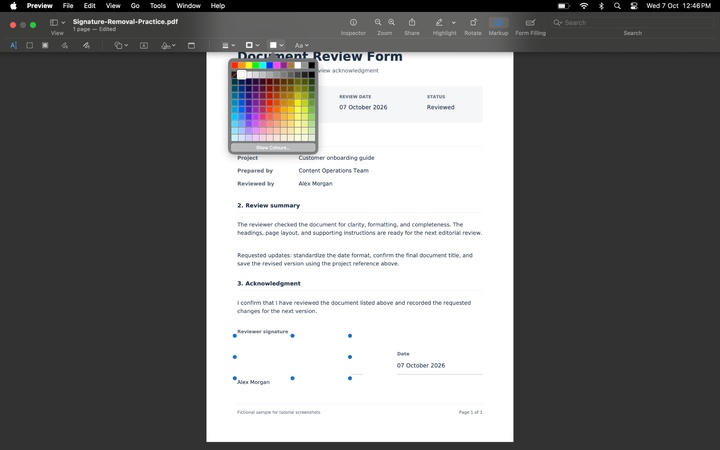Insert a Text box annotation
Image resolution: width=720 pixels, height=450 pixels.
point(144,45)
